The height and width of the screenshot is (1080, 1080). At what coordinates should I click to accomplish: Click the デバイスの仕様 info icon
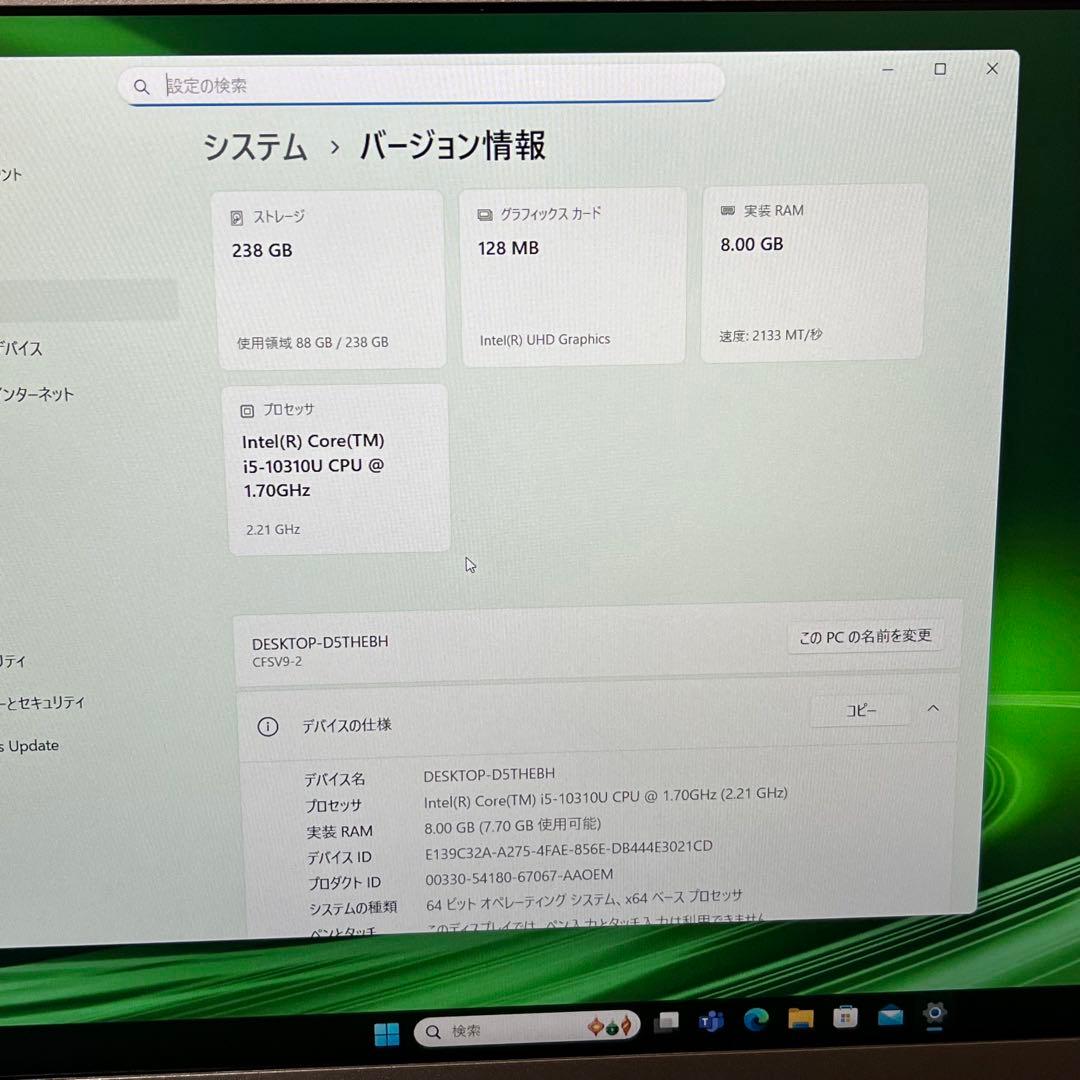(x=267, y=726)
